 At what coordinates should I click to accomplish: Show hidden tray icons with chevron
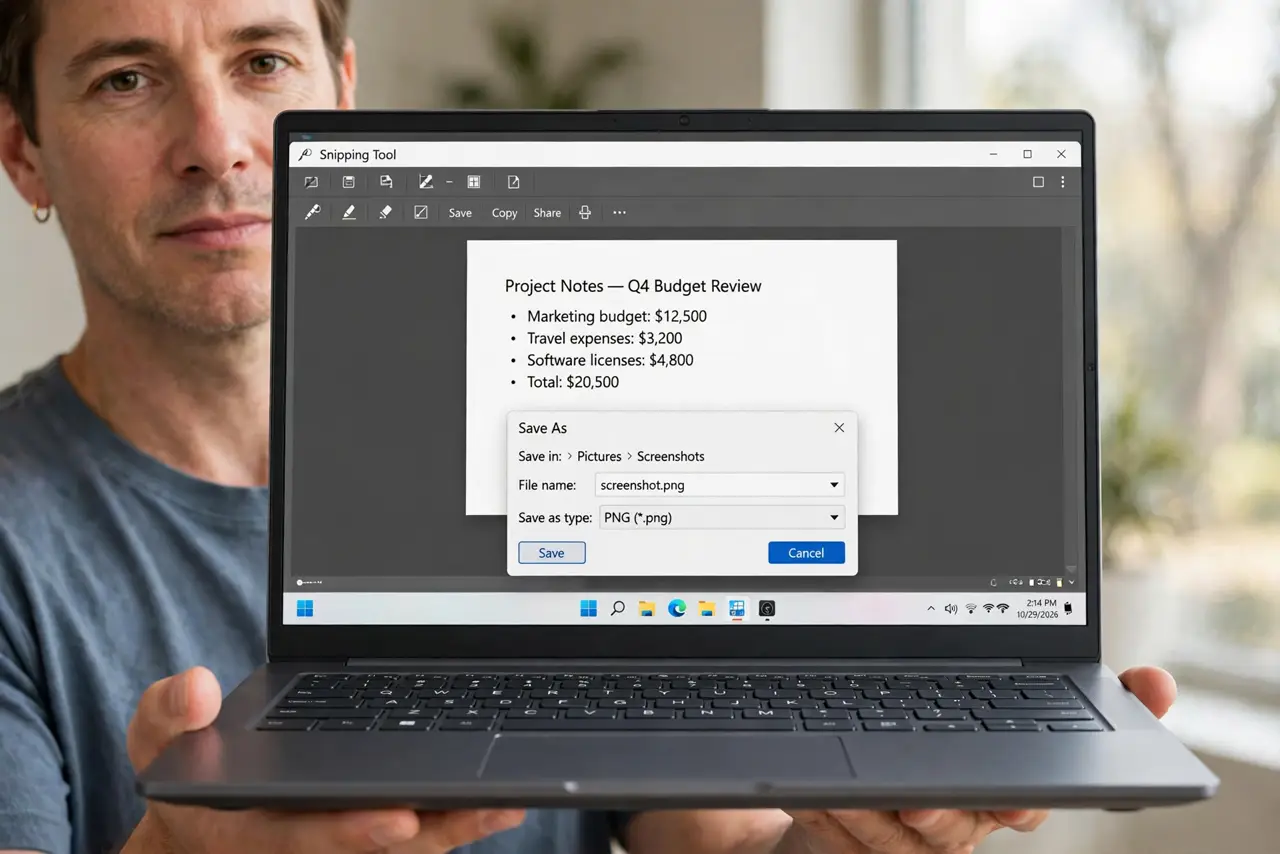coord(931,608)
